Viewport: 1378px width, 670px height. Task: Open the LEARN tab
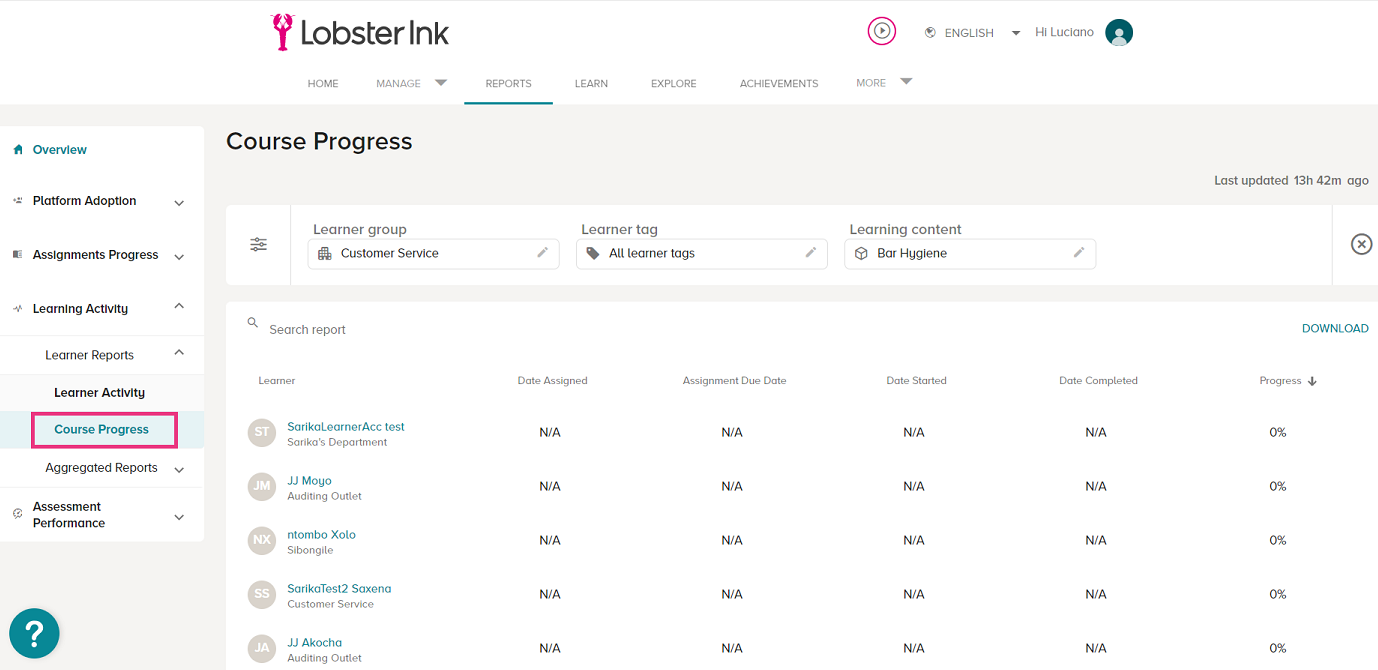point(591,84)
